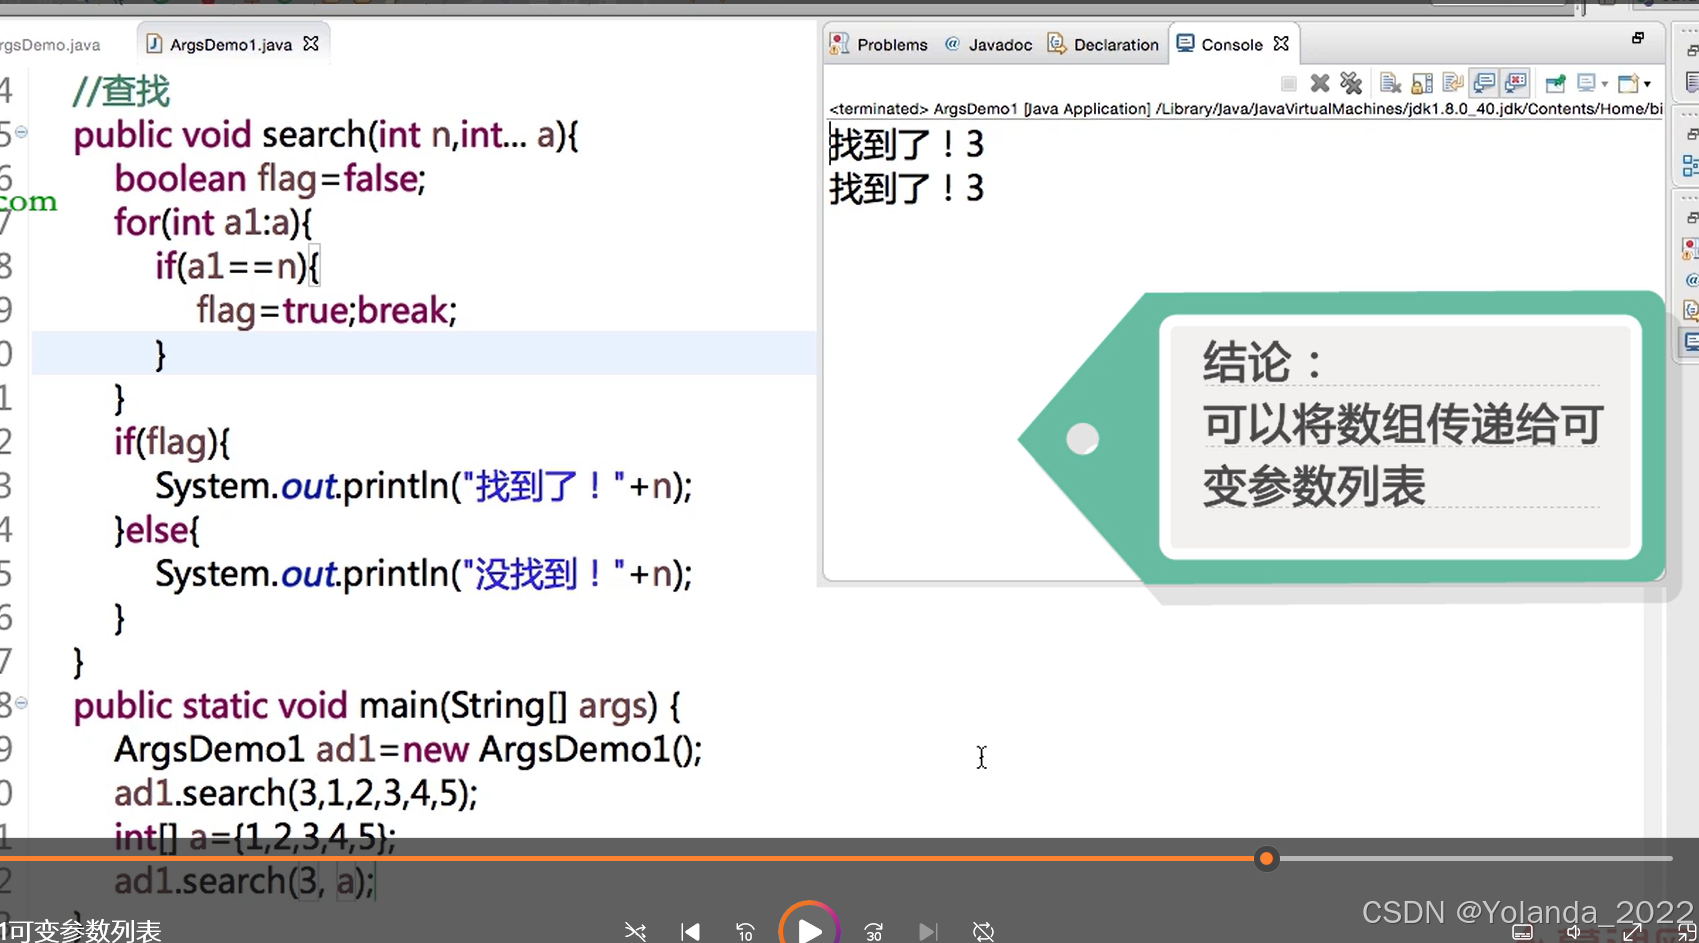Open the Problems view icon in right sidebar
The height and width of the screenshot is (943, 1699).
click(1690, 248)
